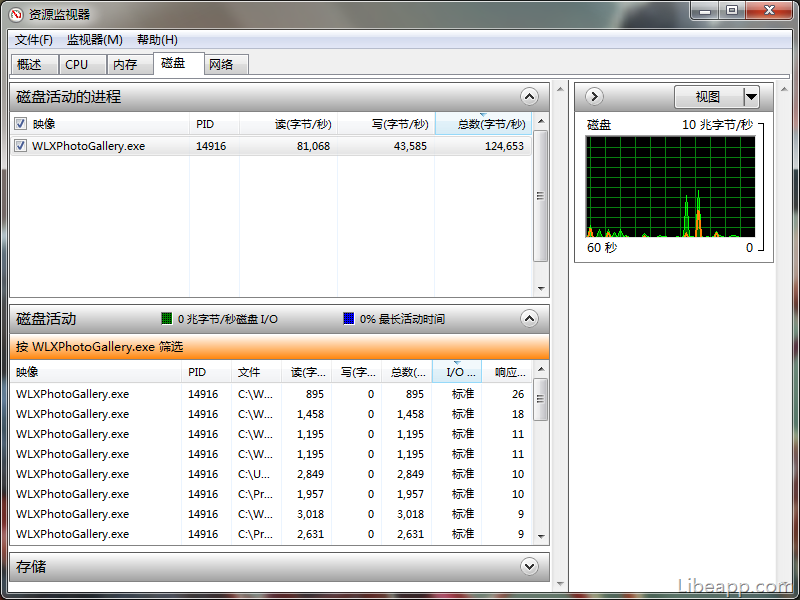Sort by 读(字节/秒) column header
Viewport: 800px width, 600px height.
288,124
